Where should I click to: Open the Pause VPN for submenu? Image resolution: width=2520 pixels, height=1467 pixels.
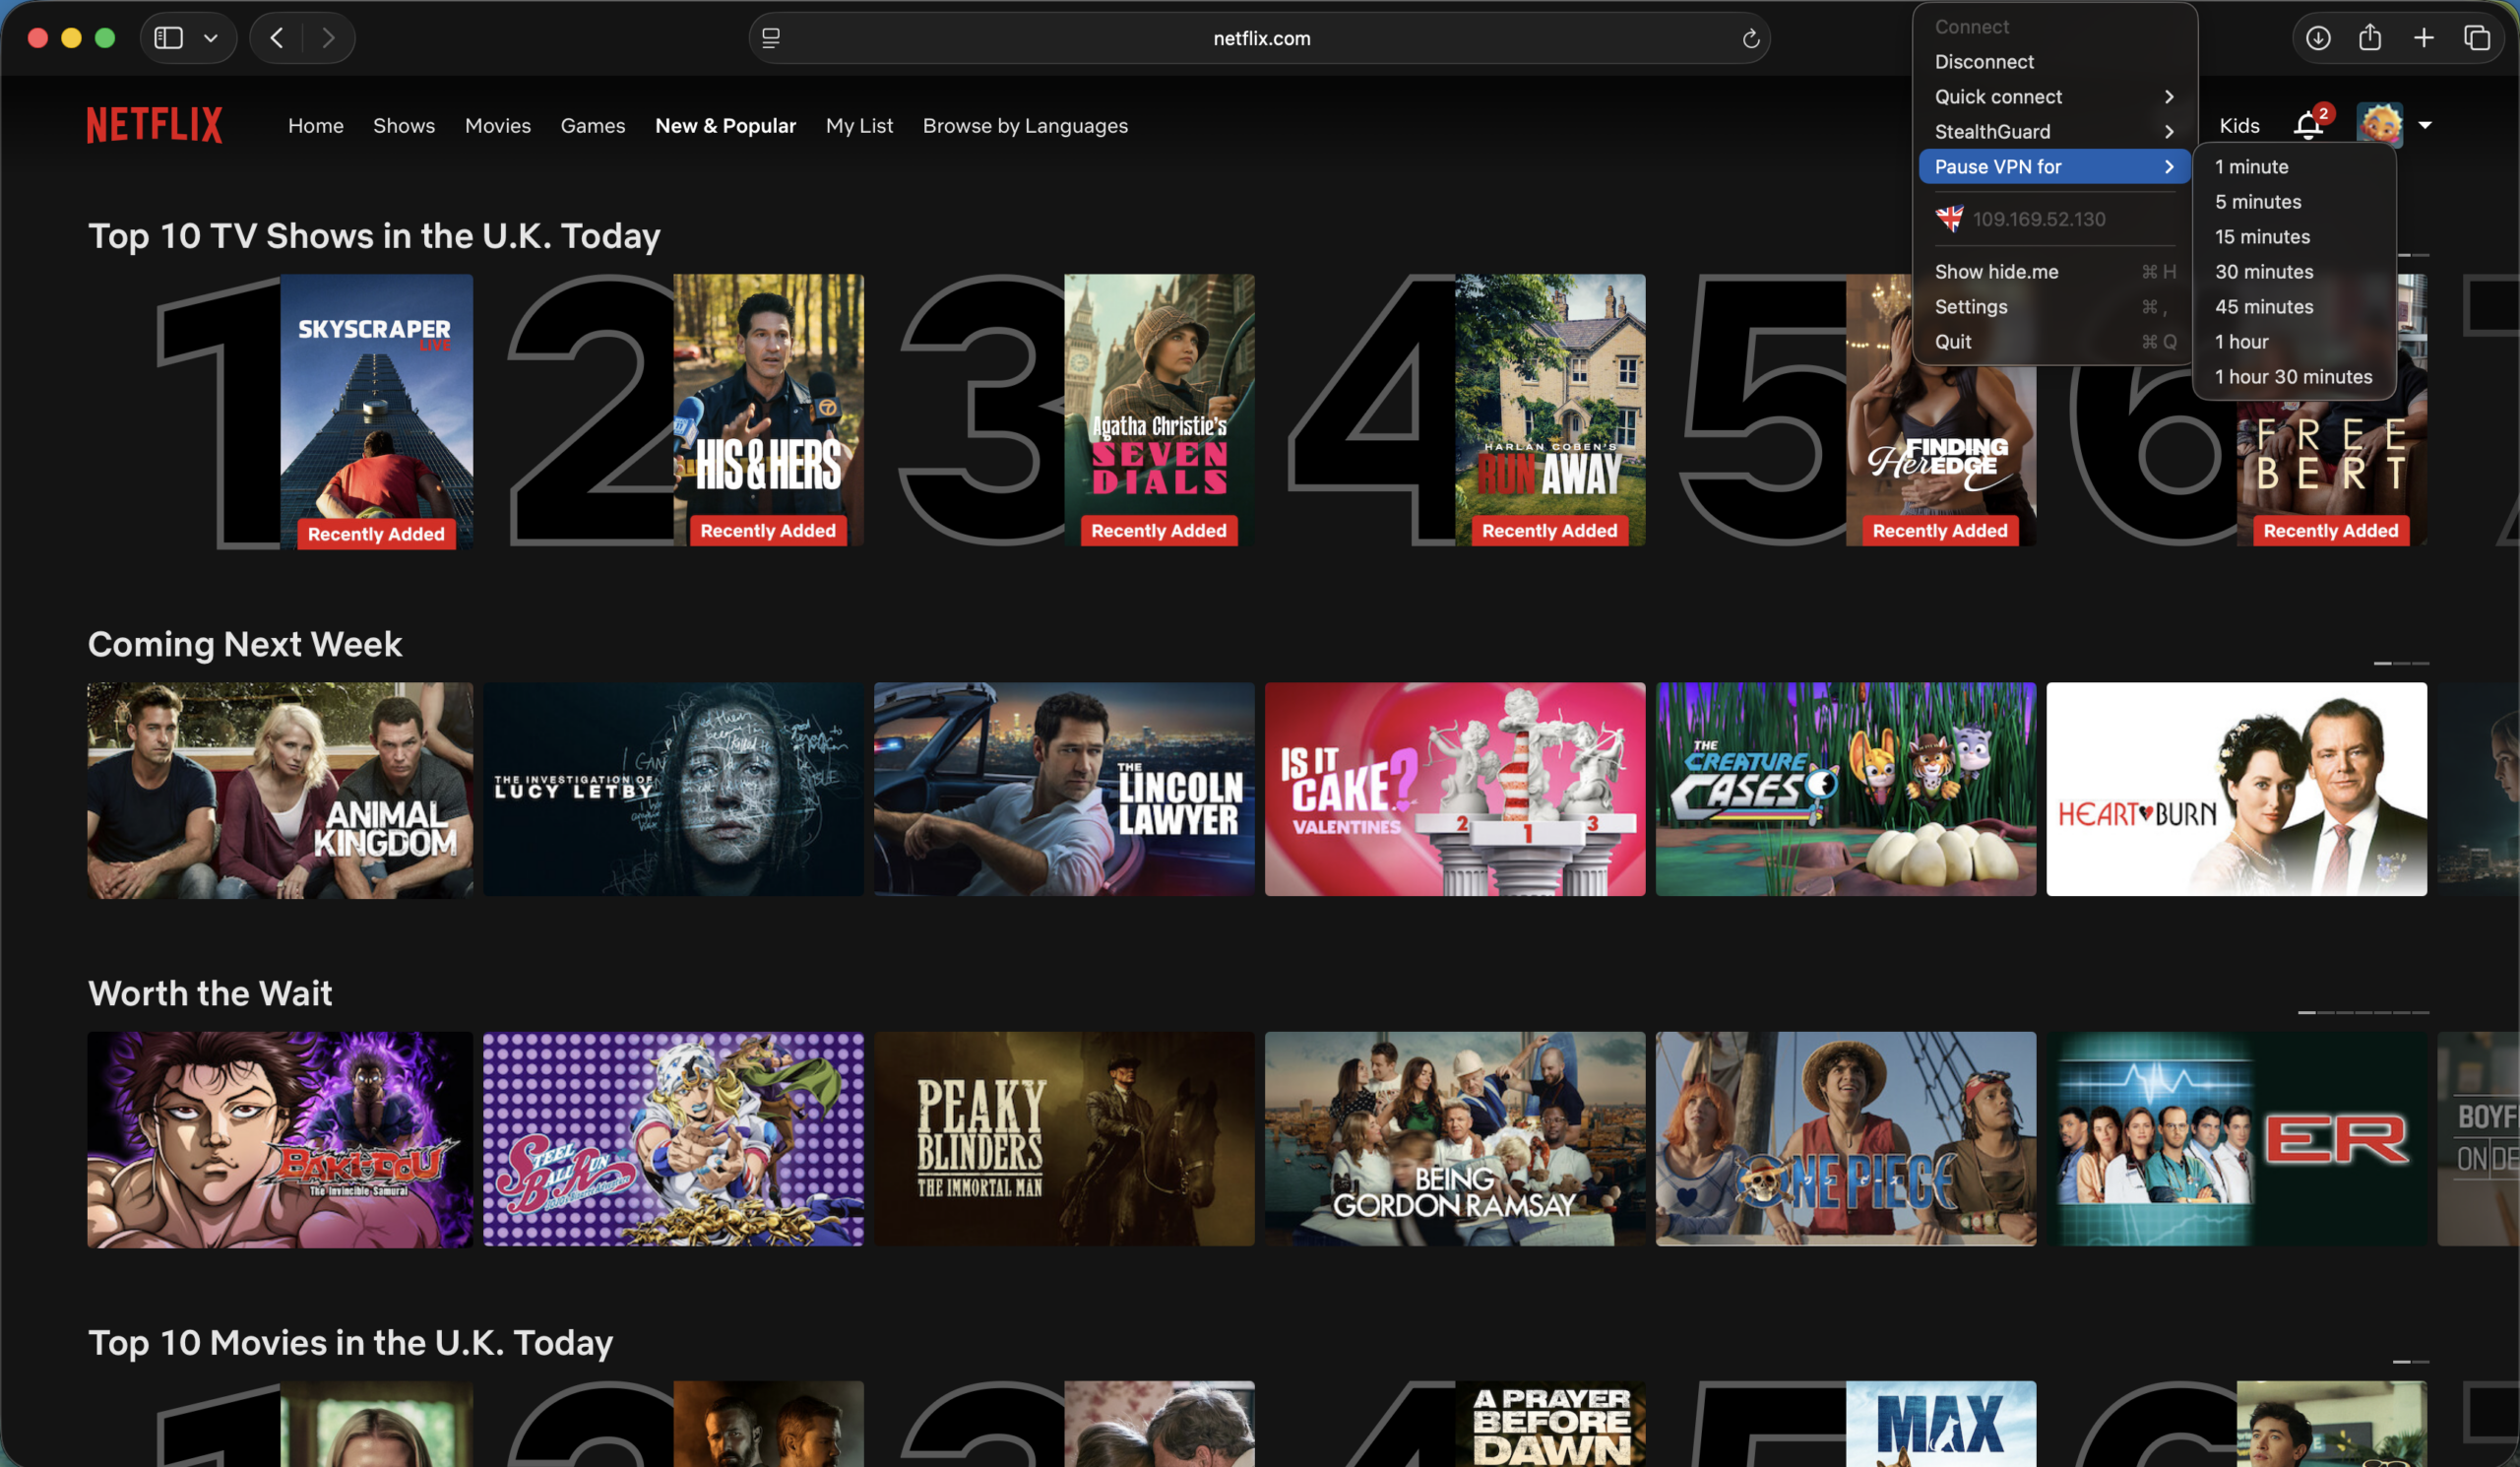click(2055, 167)
